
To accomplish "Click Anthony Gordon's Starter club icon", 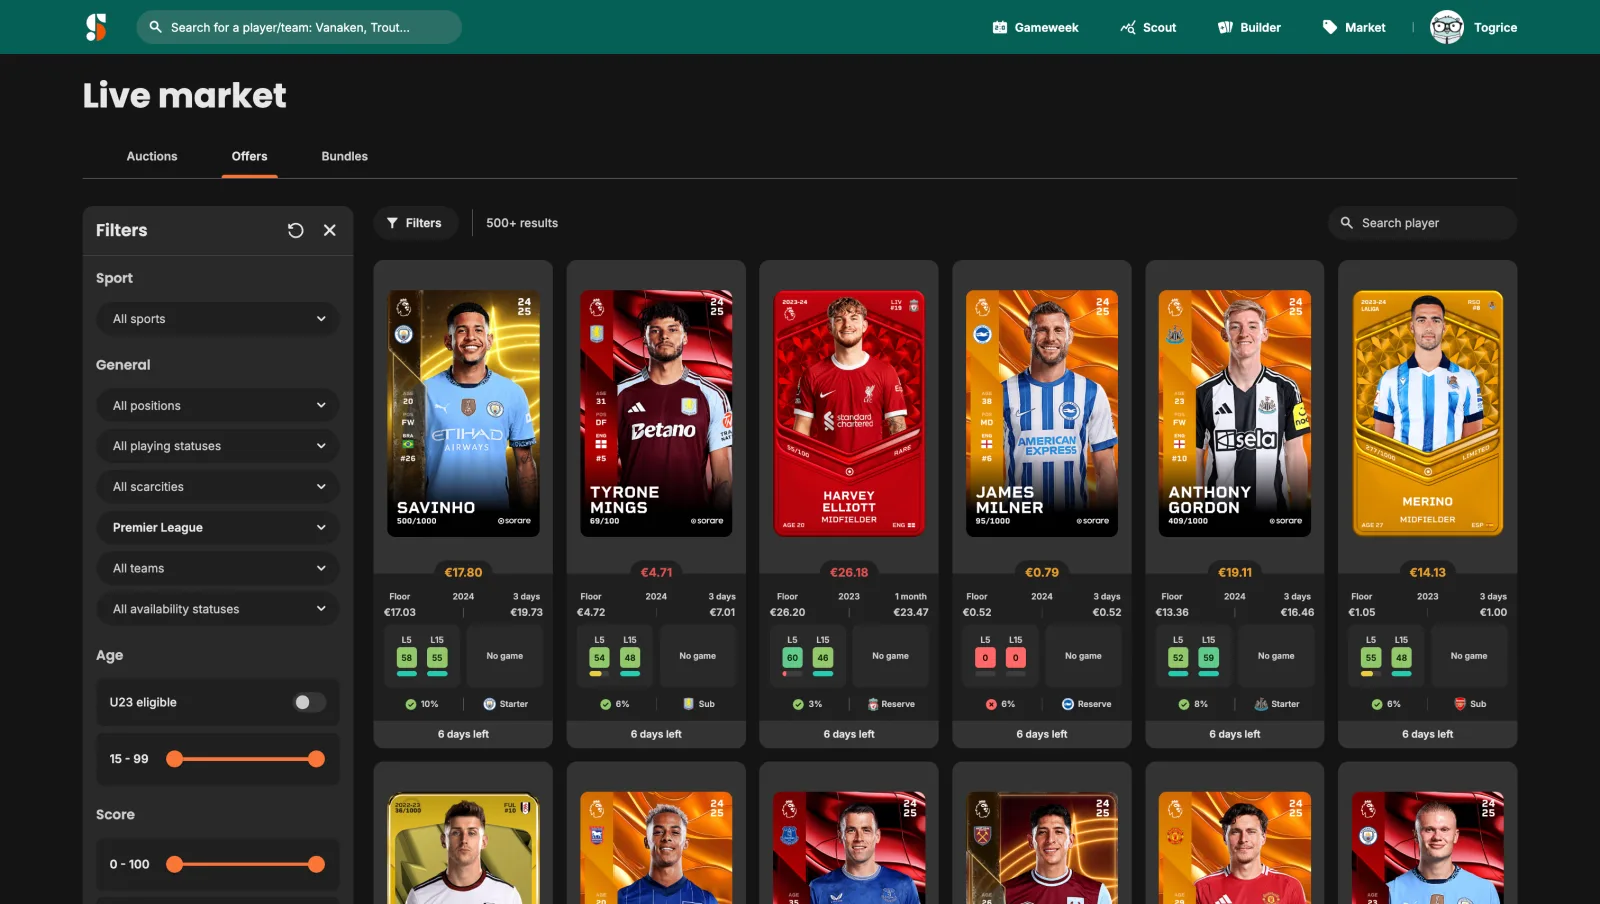I will pyautogui.click(x=1261, y=704).
